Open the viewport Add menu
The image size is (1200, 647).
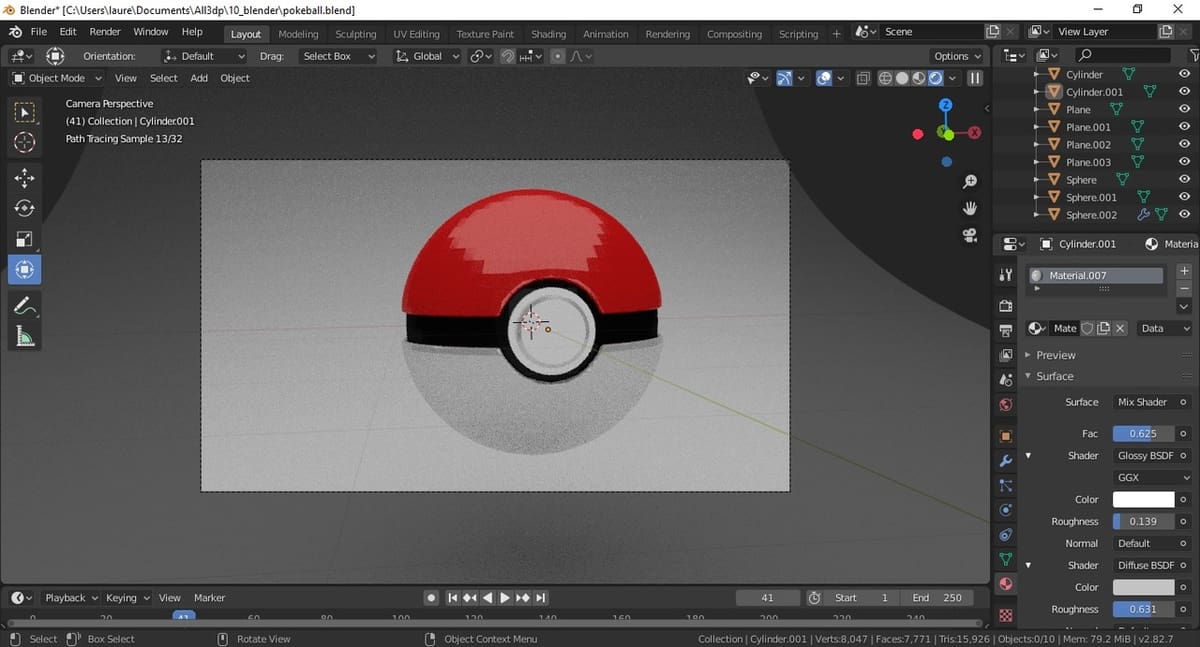coord(199,78)
